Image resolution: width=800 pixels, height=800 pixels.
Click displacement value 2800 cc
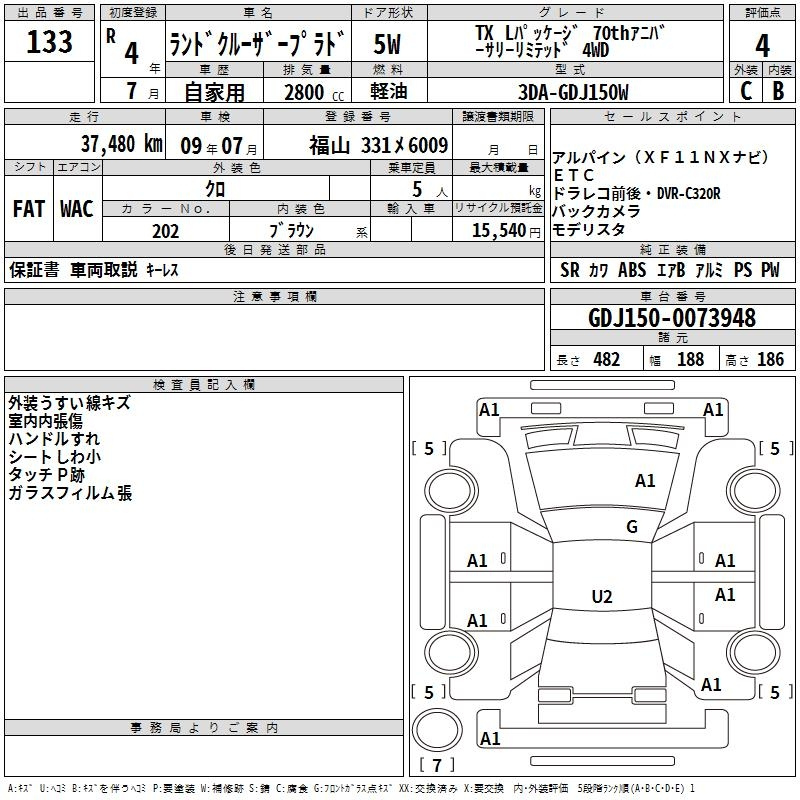pyautogui.click(x=314, y=92)
